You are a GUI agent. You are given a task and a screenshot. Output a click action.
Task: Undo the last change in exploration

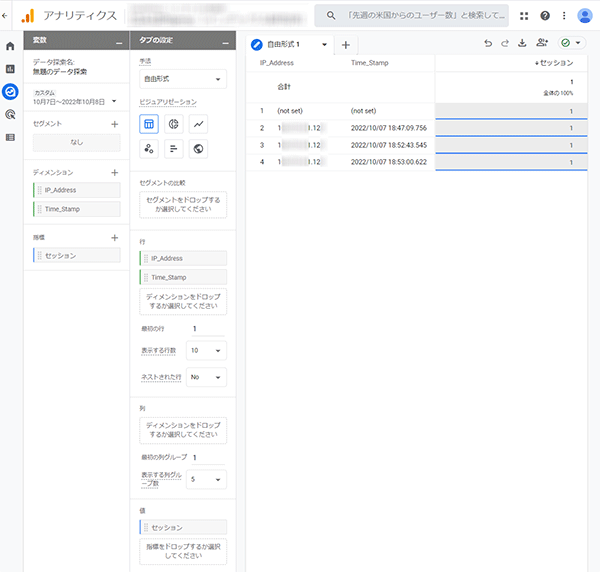(488, 43)
